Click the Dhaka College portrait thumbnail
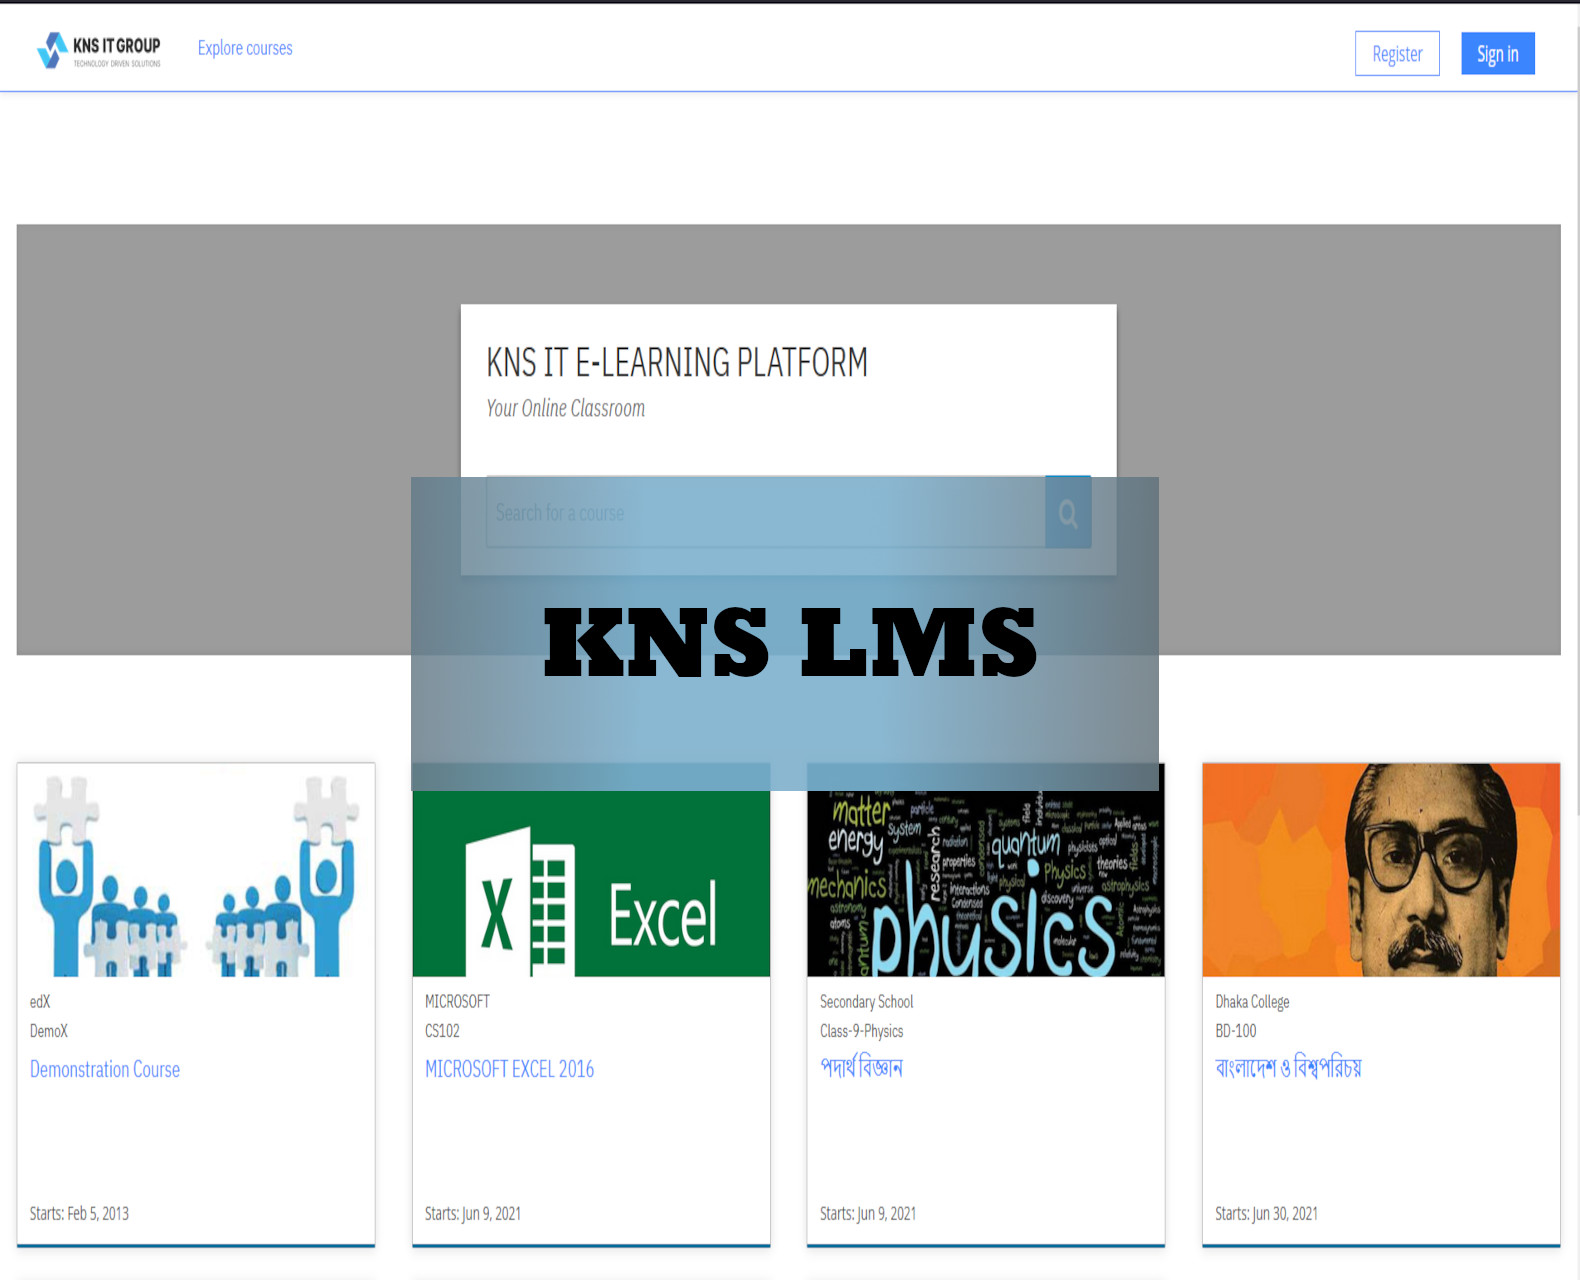1580x1280 pixels. tap(1381, 870)
